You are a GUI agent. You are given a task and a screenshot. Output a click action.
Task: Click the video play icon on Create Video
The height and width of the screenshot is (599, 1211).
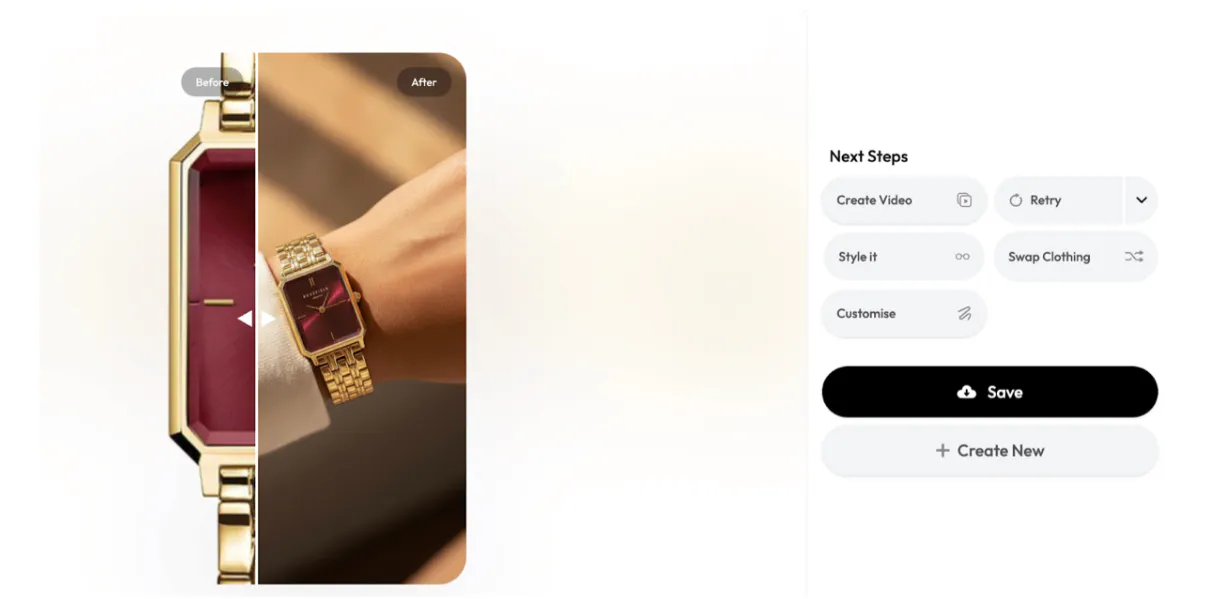click(964, 200)
